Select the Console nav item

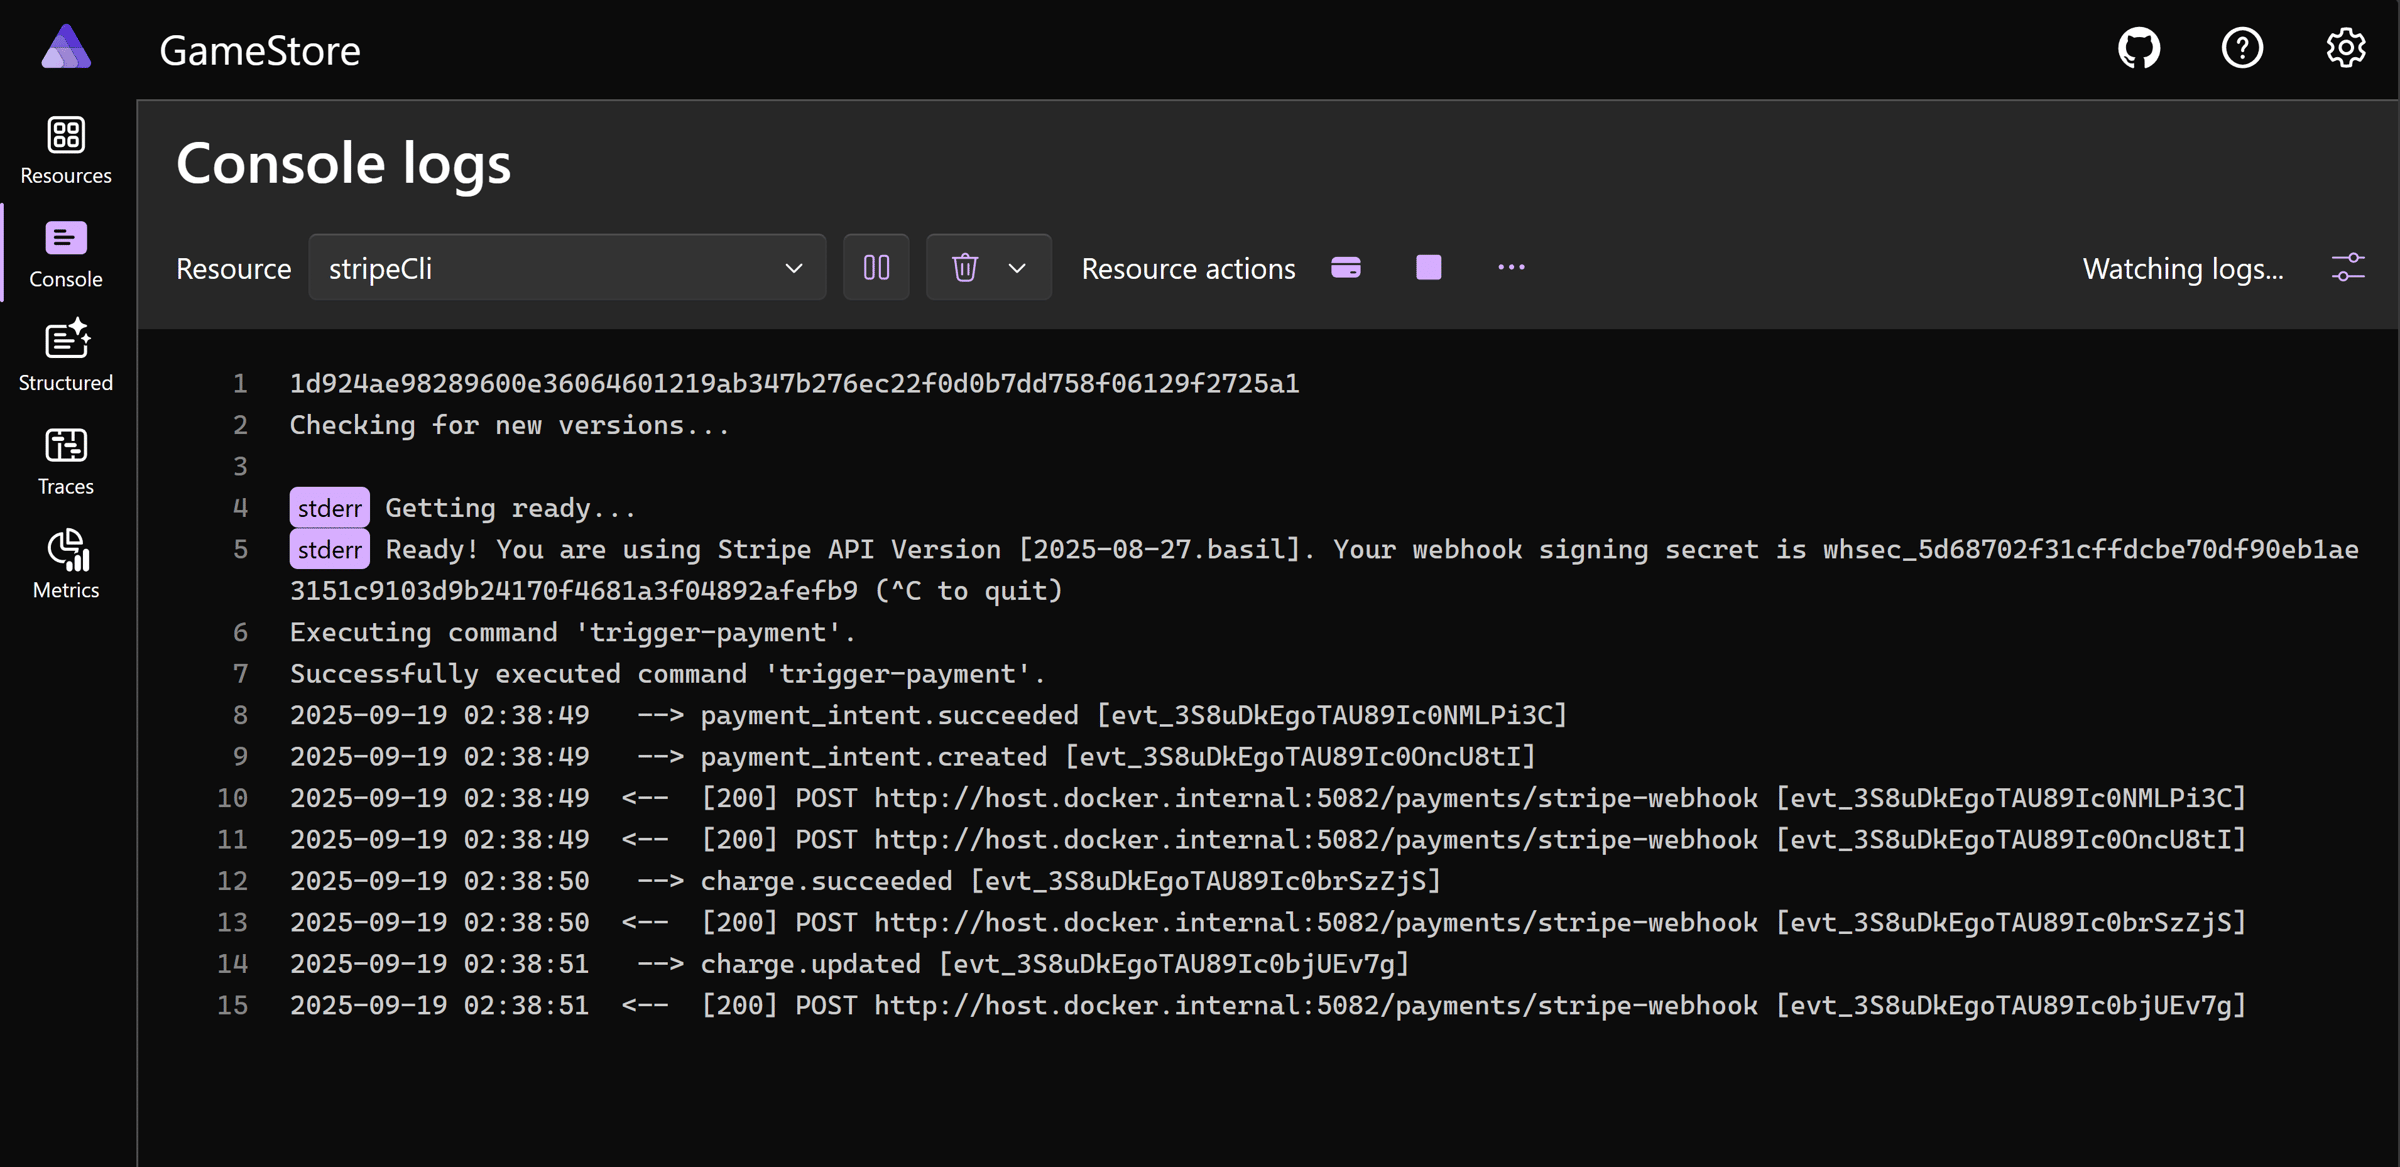tap(66, 255)
